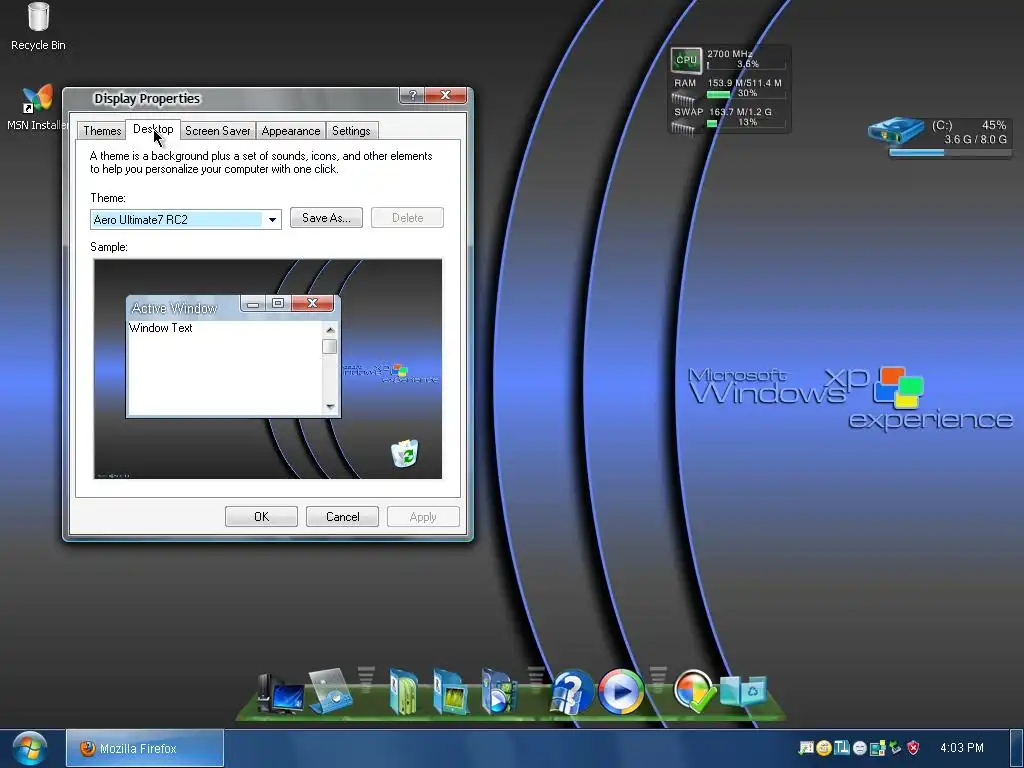The height and width of the screenshot is (768, 1024).
Task: Click the RAM usage gadget
Action: 729,91
